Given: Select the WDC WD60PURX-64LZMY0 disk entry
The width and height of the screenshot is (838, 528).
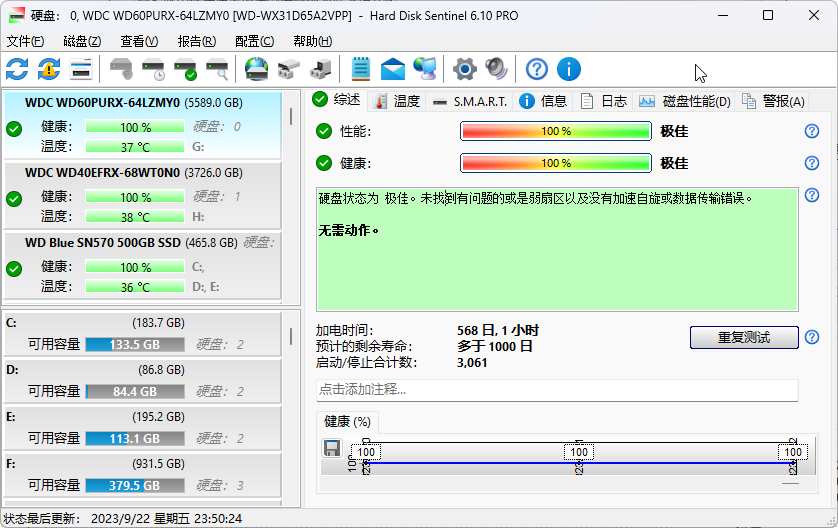Looking at the screenshot, I should [142, 126].
